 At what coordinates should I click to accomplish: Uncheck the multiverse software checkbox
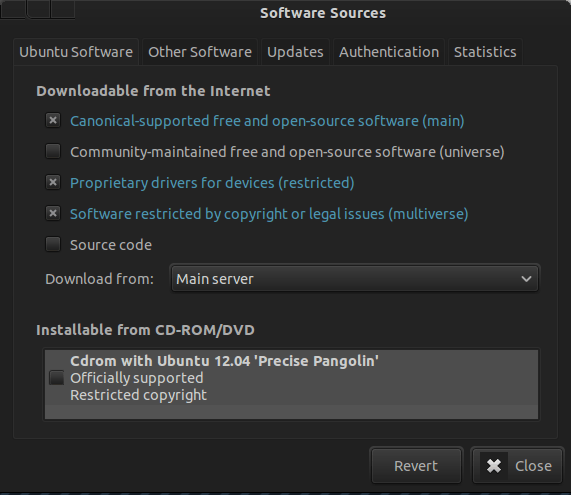click(x=53, y=213)
